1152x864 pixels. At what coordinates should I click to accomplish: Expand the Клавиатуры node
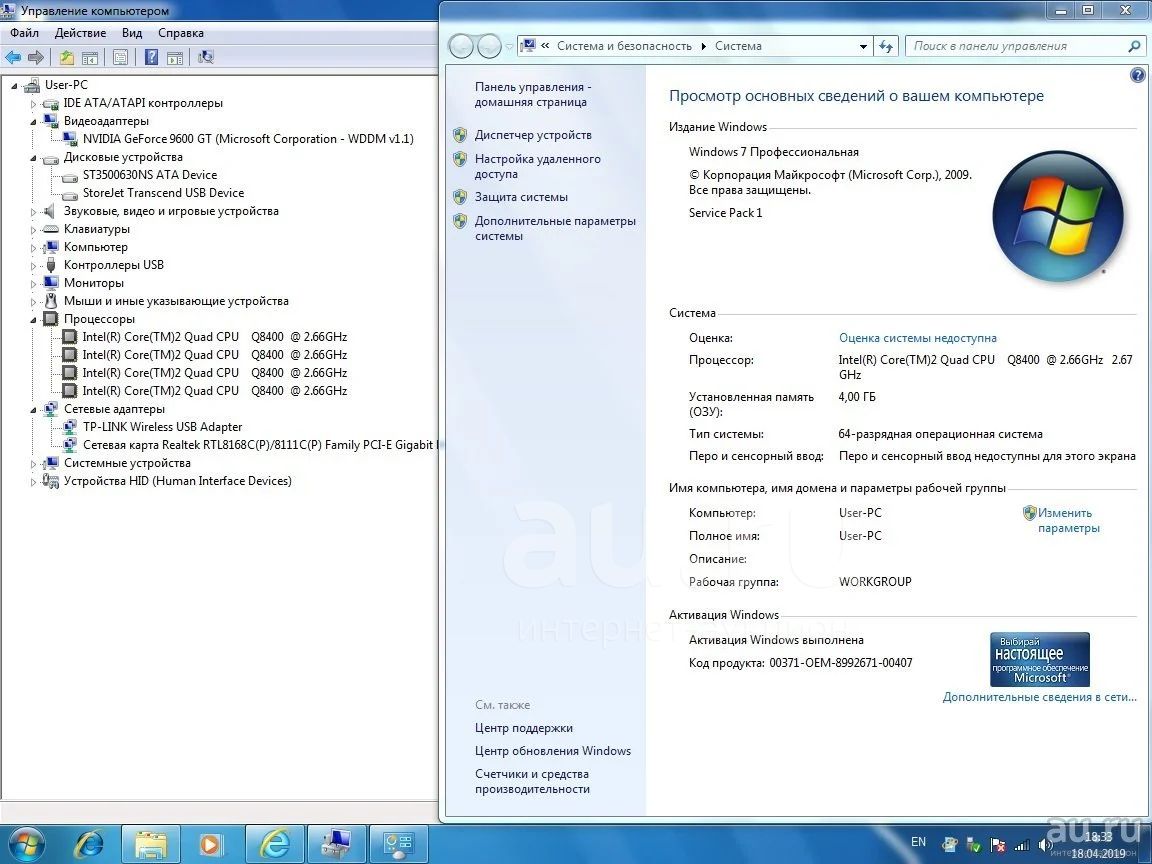point(33,230)
